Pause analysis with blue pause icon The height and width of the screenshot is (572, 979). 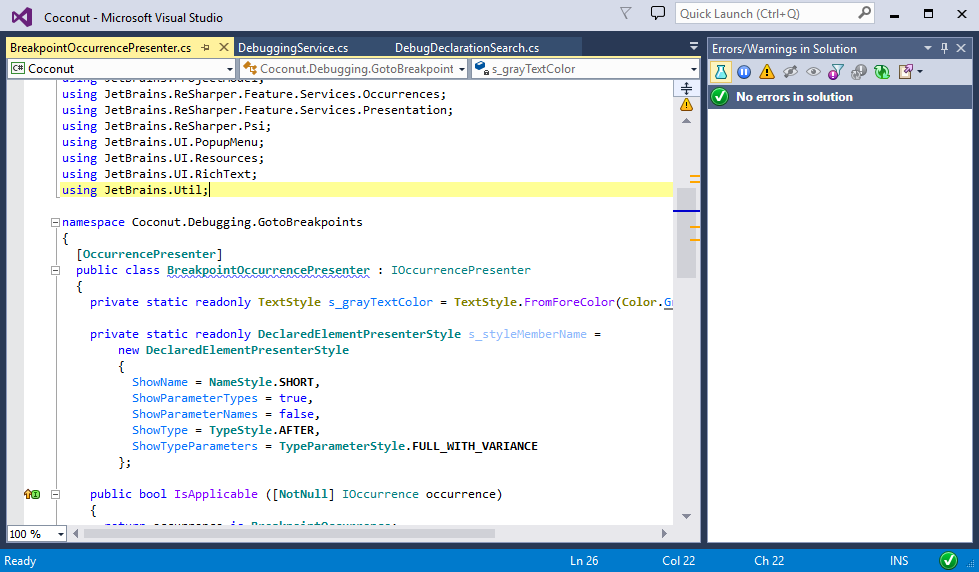point(744,72)
